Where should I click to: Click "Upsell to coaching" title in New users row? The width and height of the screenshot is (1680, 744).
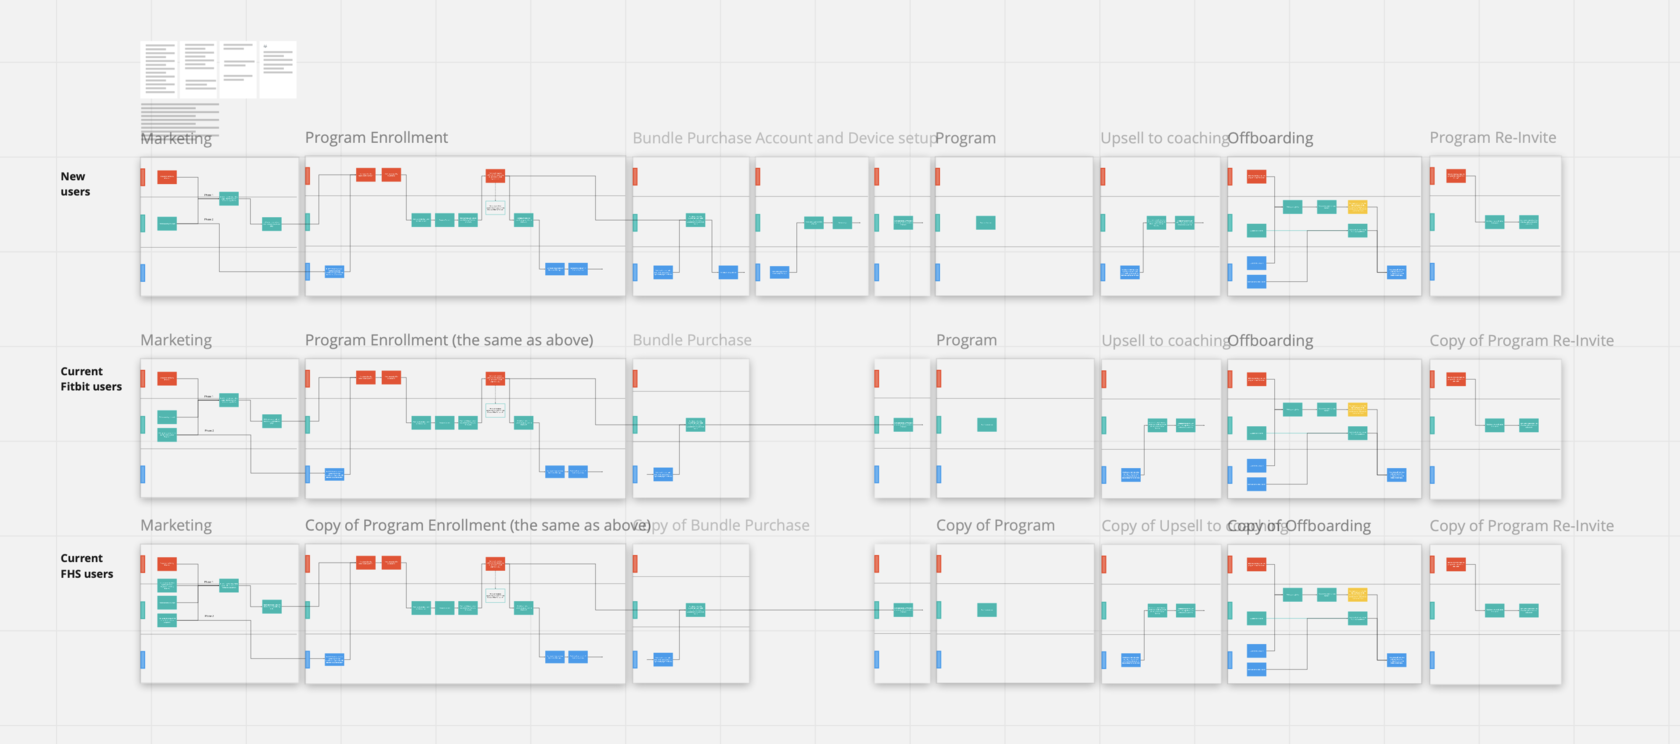pos(1164,138)
